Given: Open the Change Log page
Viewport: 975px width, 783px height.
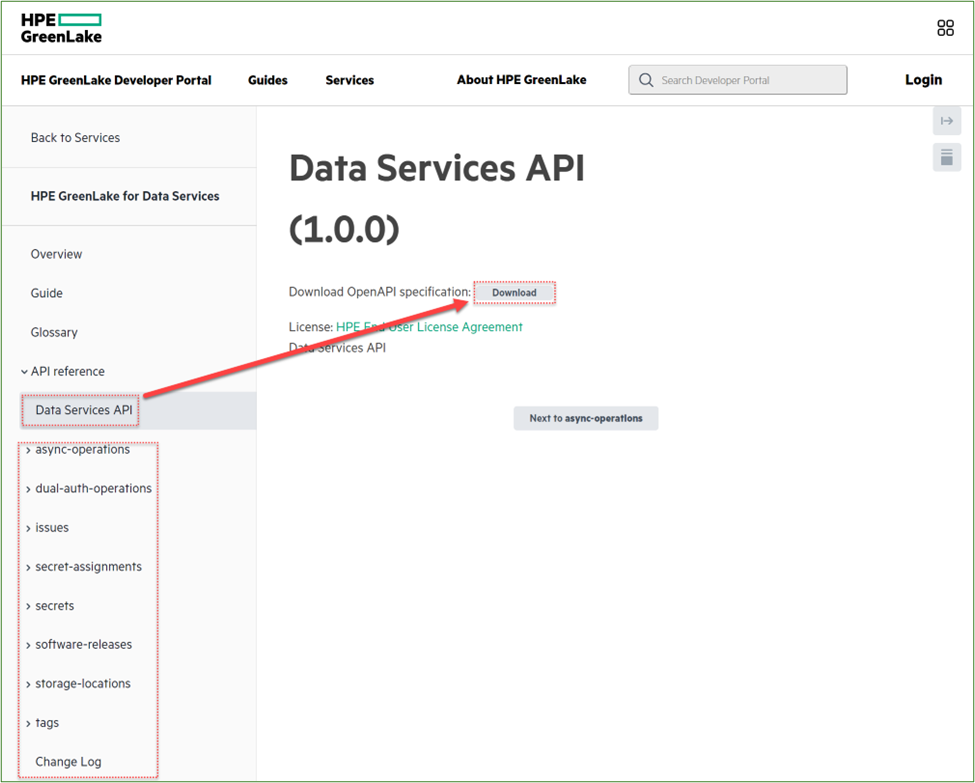Looking at the screenshot, I should coord(68,762).
